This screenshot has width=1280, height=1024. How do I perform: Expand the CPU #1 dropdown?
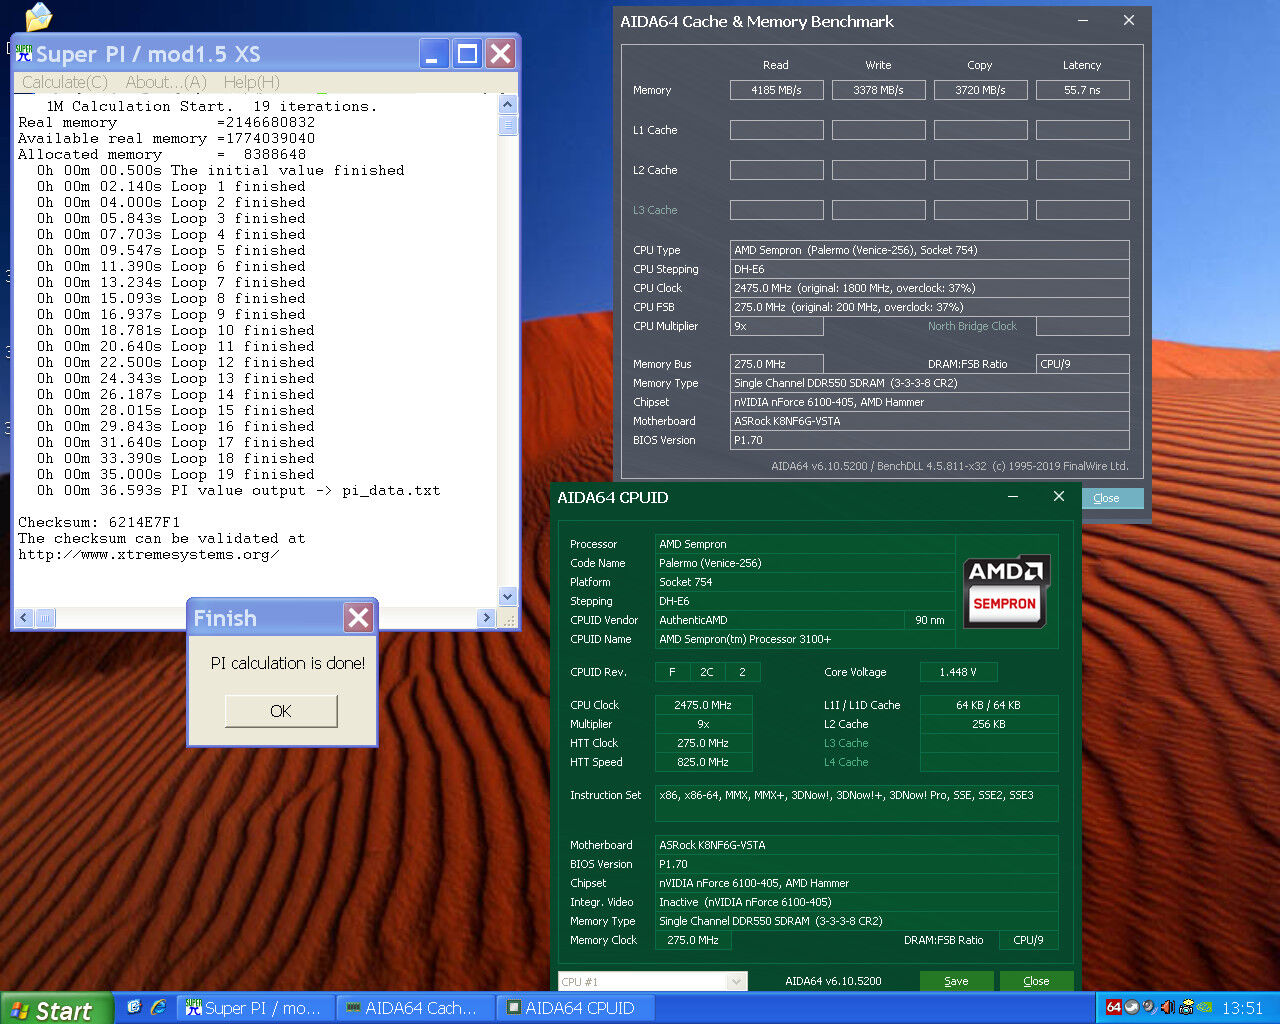coord(737,982)
